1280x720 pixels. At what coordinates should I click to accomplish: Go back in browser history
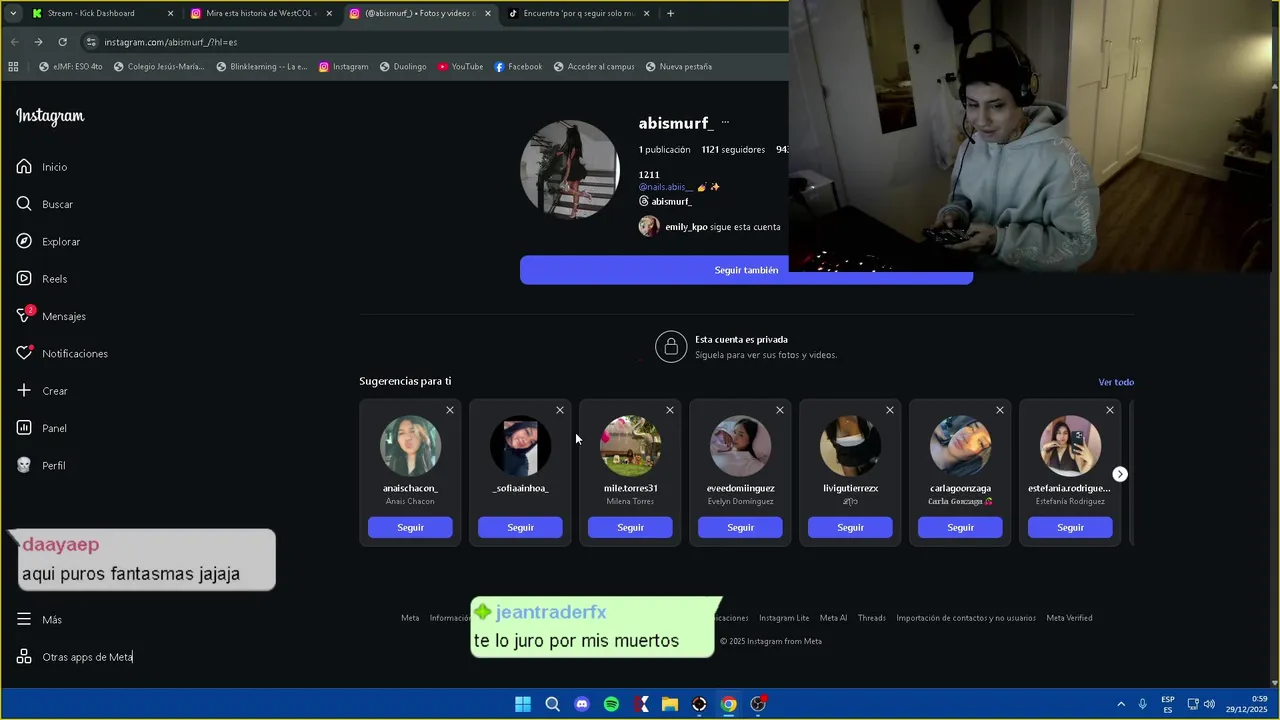[14, 42]
